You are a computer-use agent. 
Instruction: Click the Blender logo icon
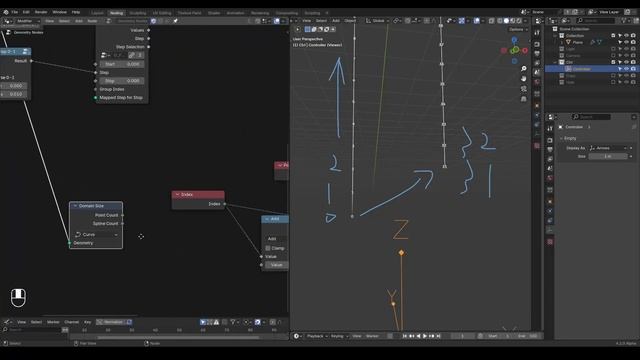tap(6, 12)
